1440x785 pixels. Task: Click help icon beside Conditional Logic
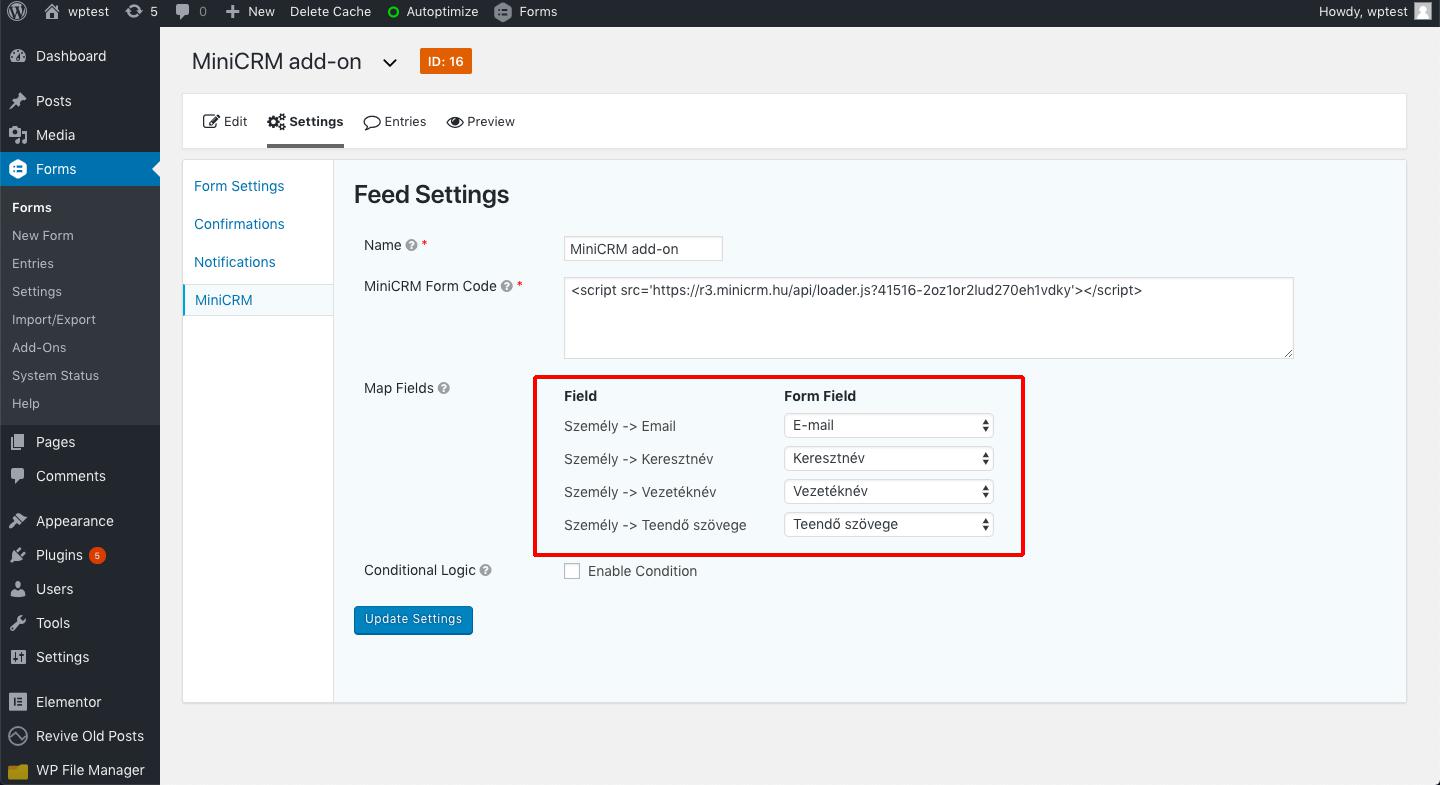[x=486, y=570]
